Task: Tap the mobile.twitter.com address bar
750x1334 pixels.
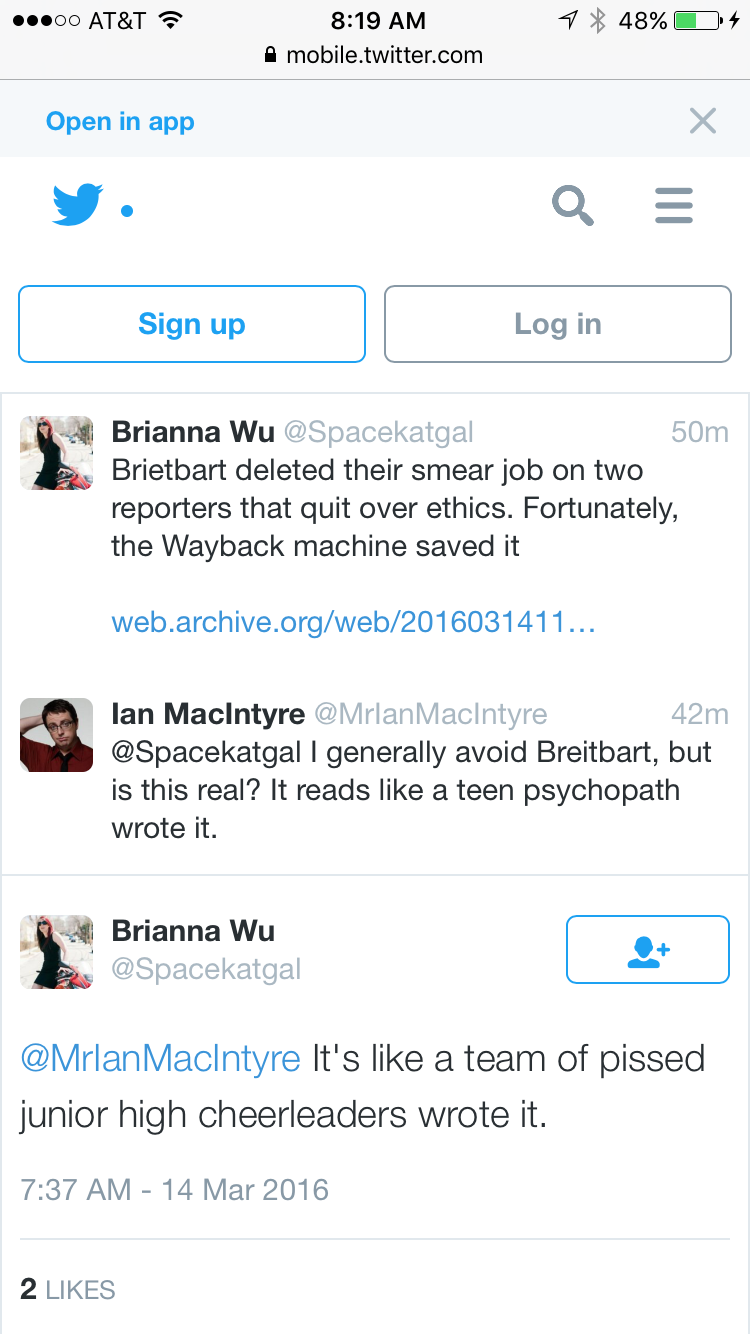Action: (x=375, y=56)
